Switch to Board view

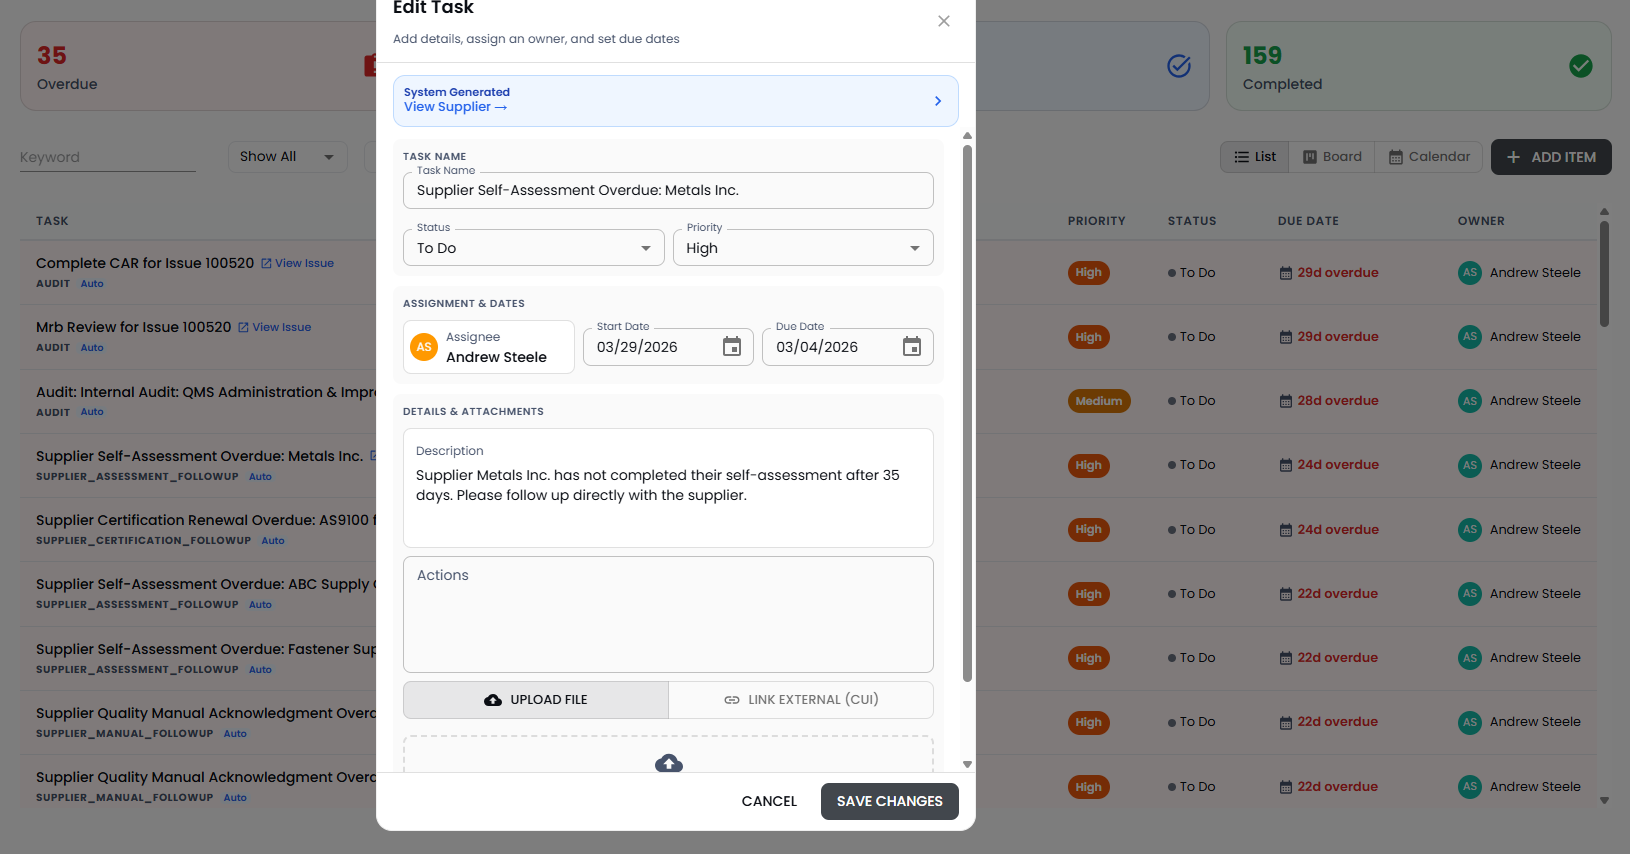(x=1332, y=157)
